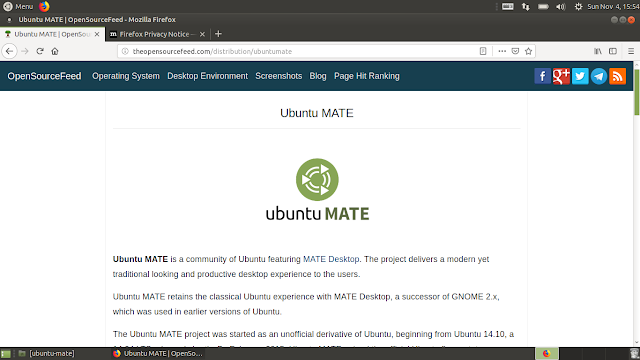The image size is (640, 360).
Task: Show desktop button in bottom panel
Action: [x=6, y=354]
